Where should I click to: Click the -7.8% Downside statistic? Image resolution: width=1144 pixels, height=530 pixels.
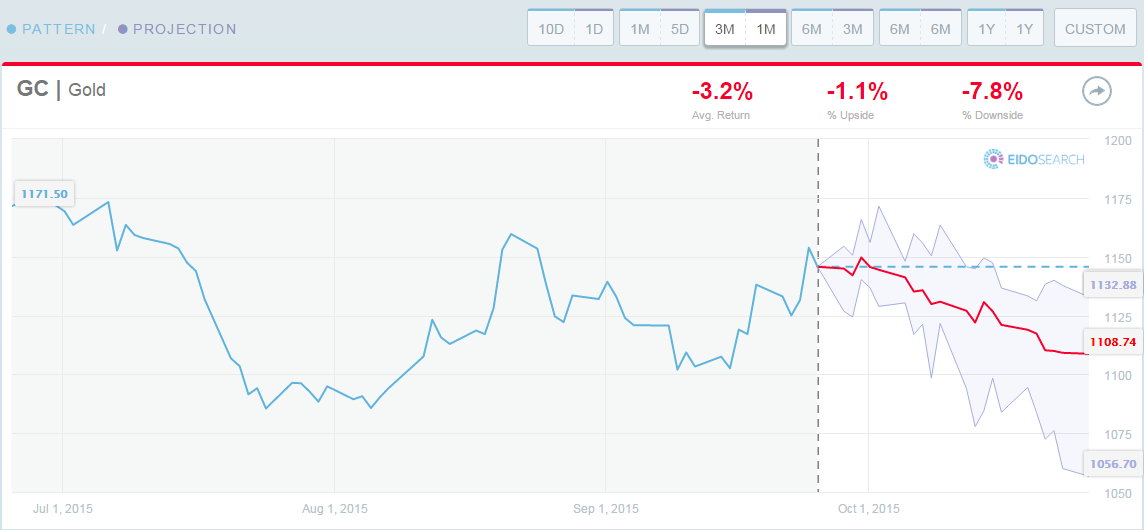pos(992,92)
